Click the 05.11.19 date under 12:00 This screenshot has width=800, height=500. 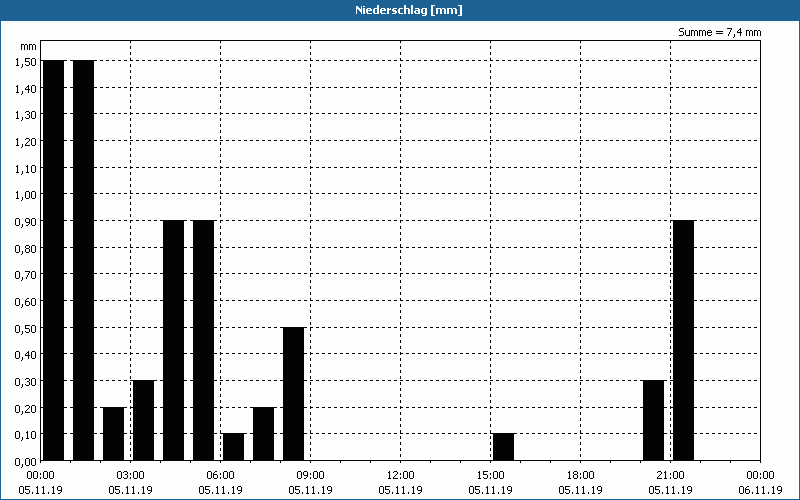(401, 490)
